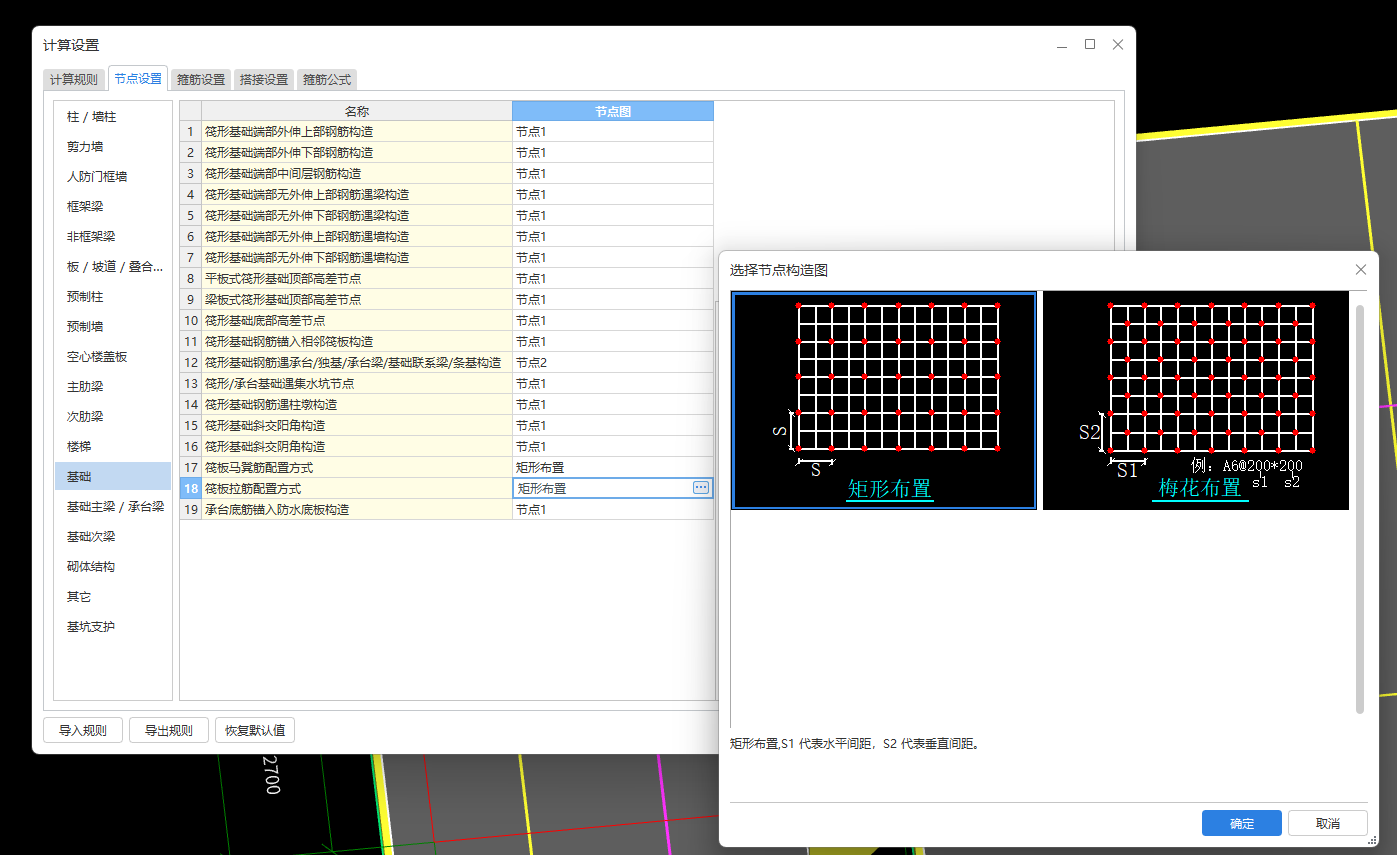Close the 计算设置 window
The image size is (1397, 855).
coord(1118,44)
